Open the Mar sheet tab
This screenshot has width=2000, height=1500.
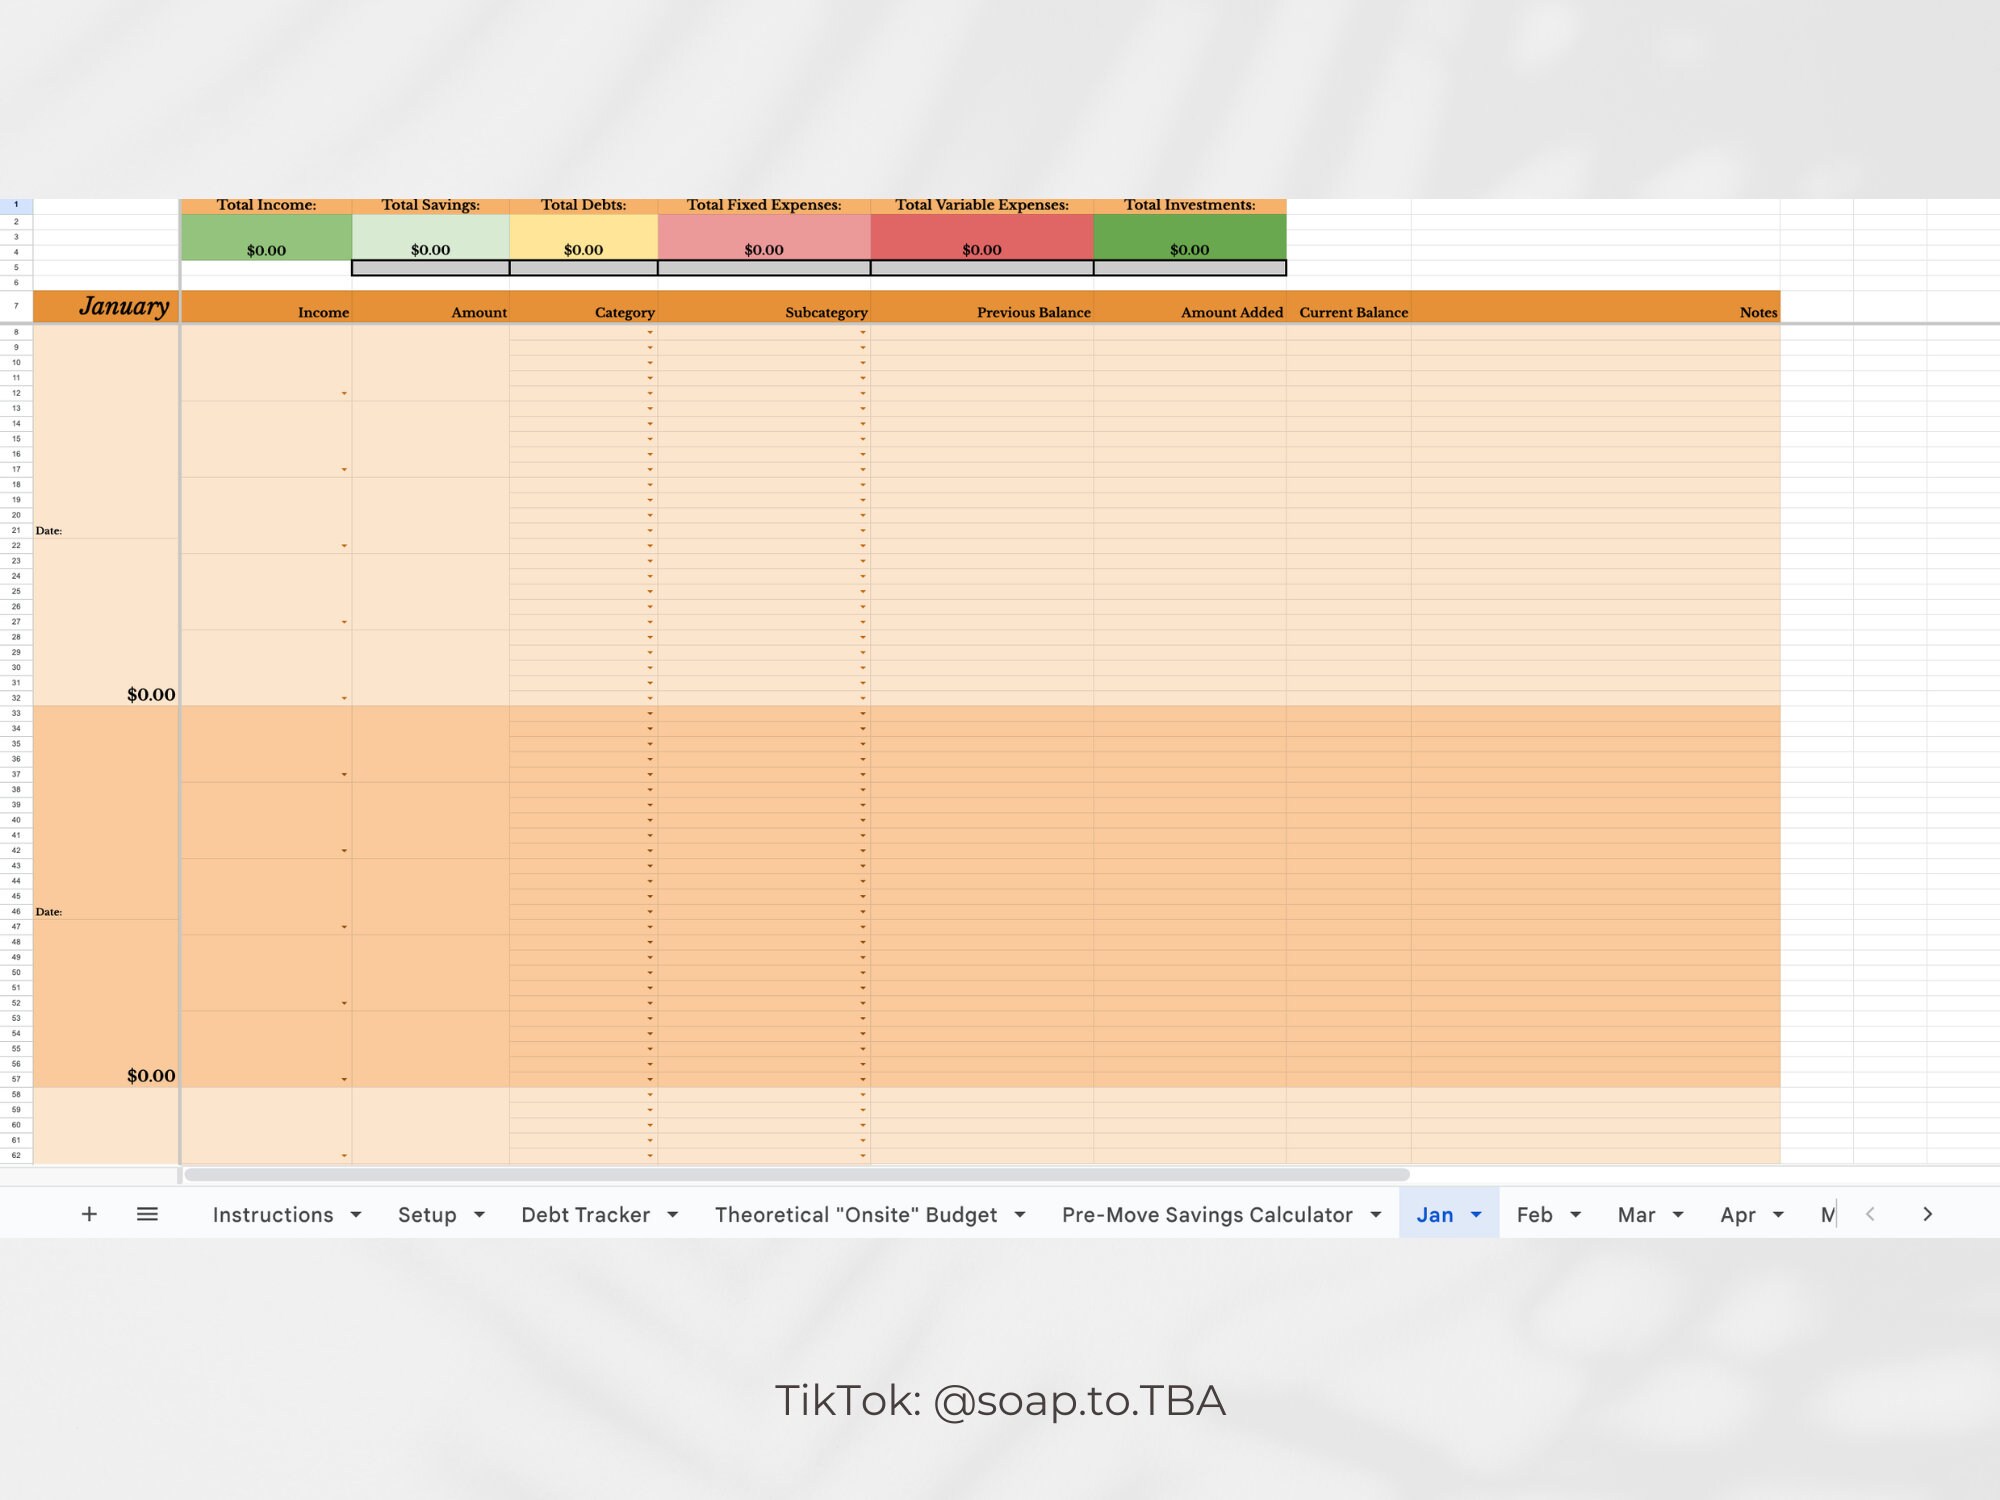coord(1638,1214)
